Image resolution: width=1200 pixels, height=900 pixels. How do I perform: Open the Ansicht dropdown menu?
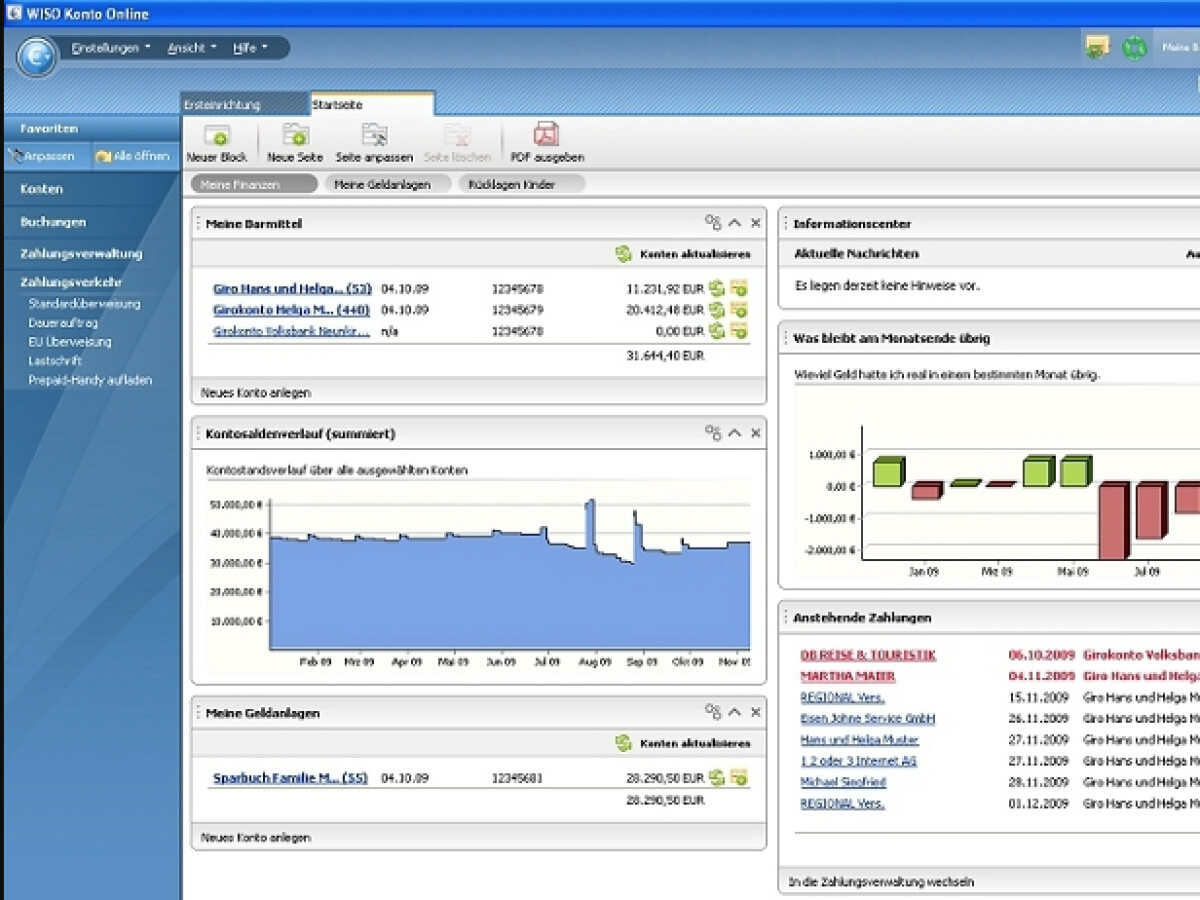192,48
